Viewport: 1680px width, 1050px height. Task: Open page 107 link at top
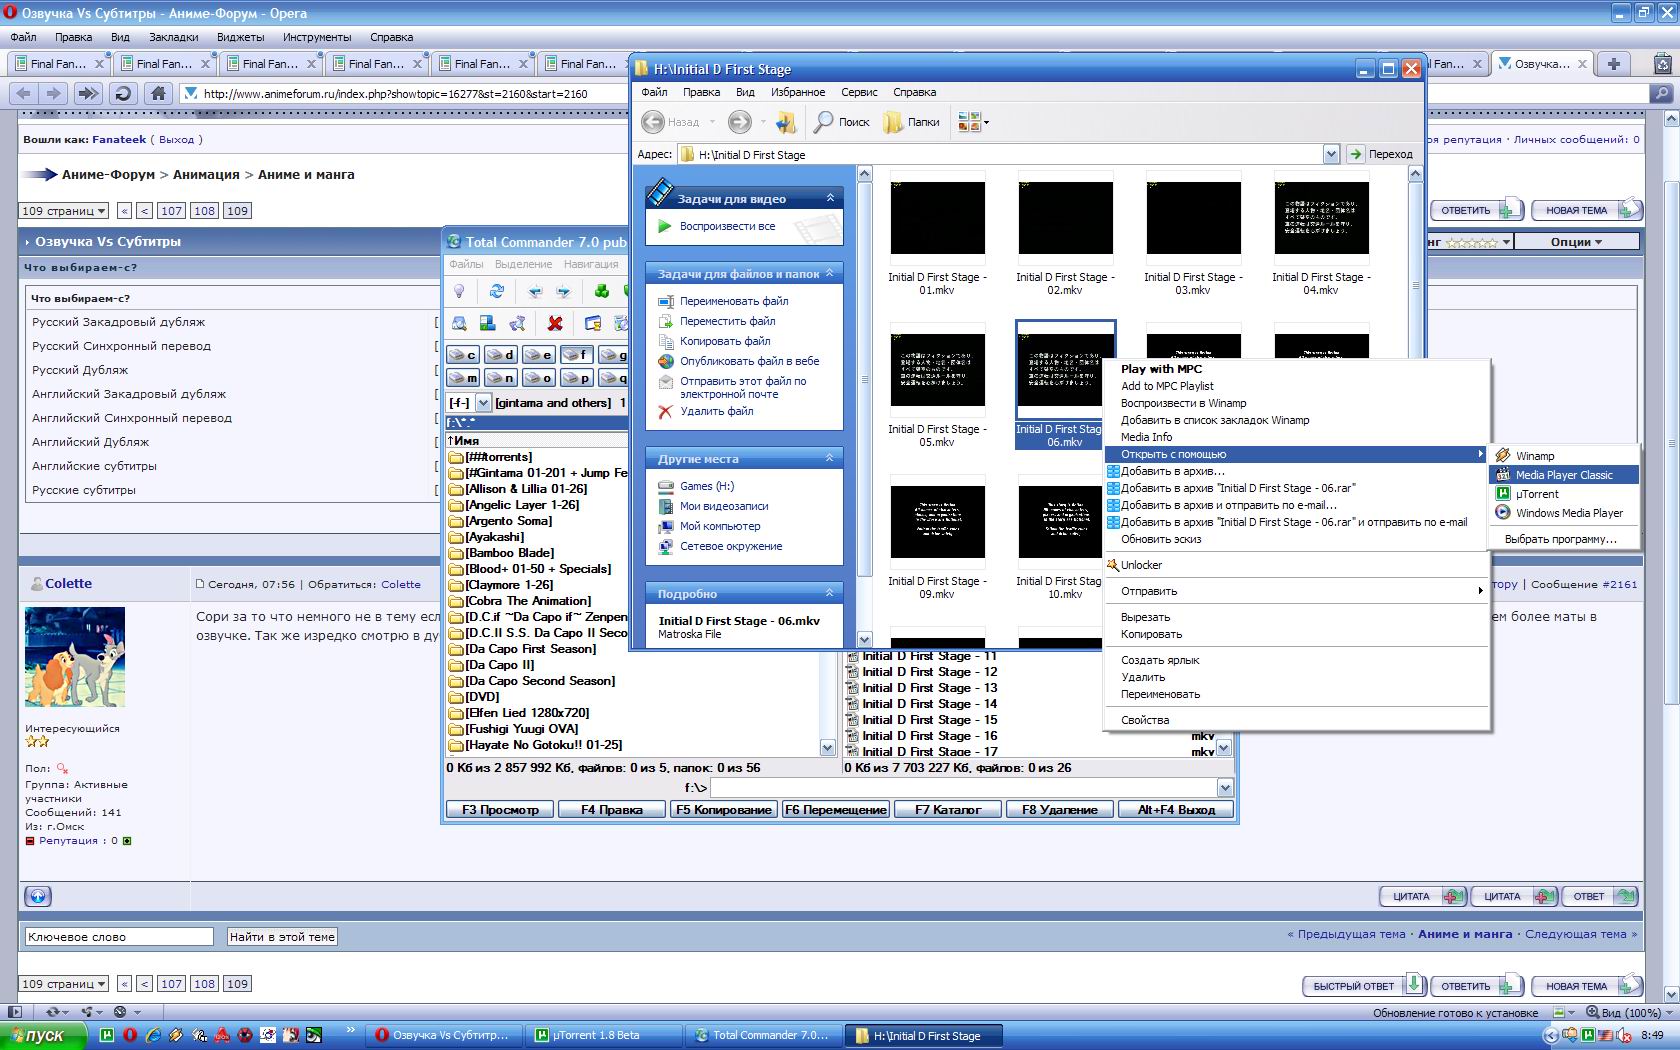tap(172, 211)
